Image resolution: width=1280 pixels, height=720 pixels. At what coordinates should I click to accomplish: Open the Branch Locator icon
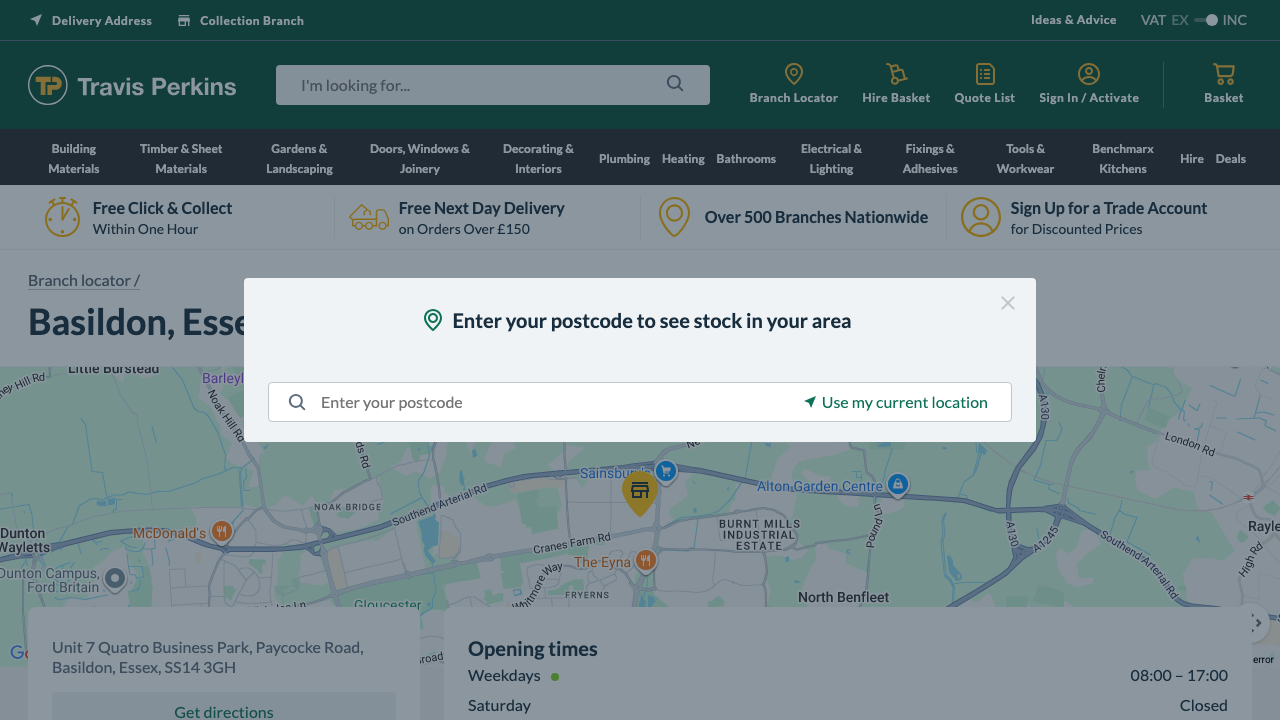(x=793, y=82)
